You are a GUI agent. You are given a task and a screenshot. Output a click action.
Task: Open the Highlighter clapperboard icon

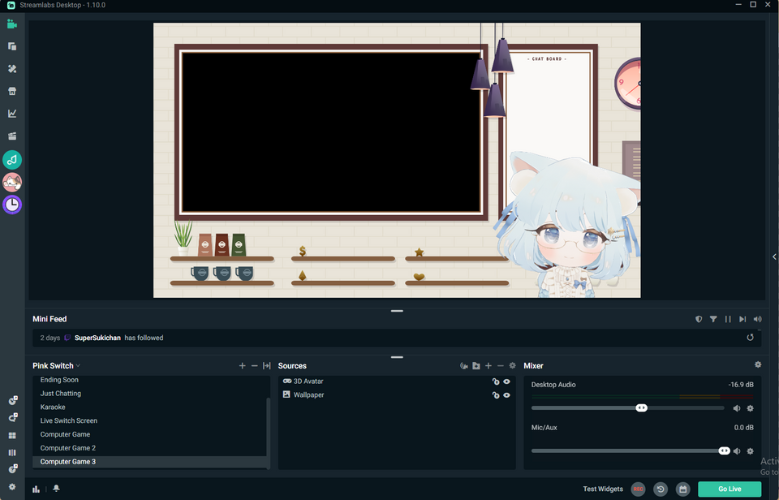[12, 136]
